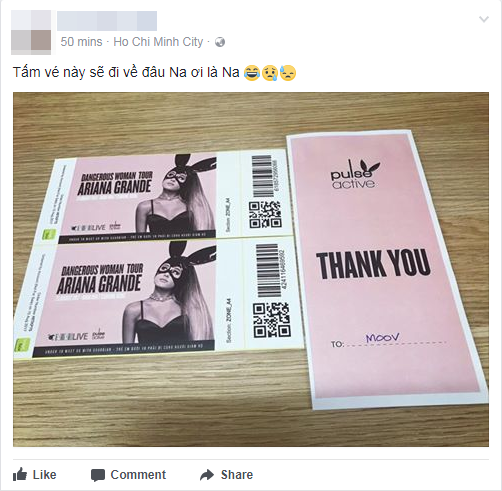Open the post options chevron menu

tap(484, 19)
